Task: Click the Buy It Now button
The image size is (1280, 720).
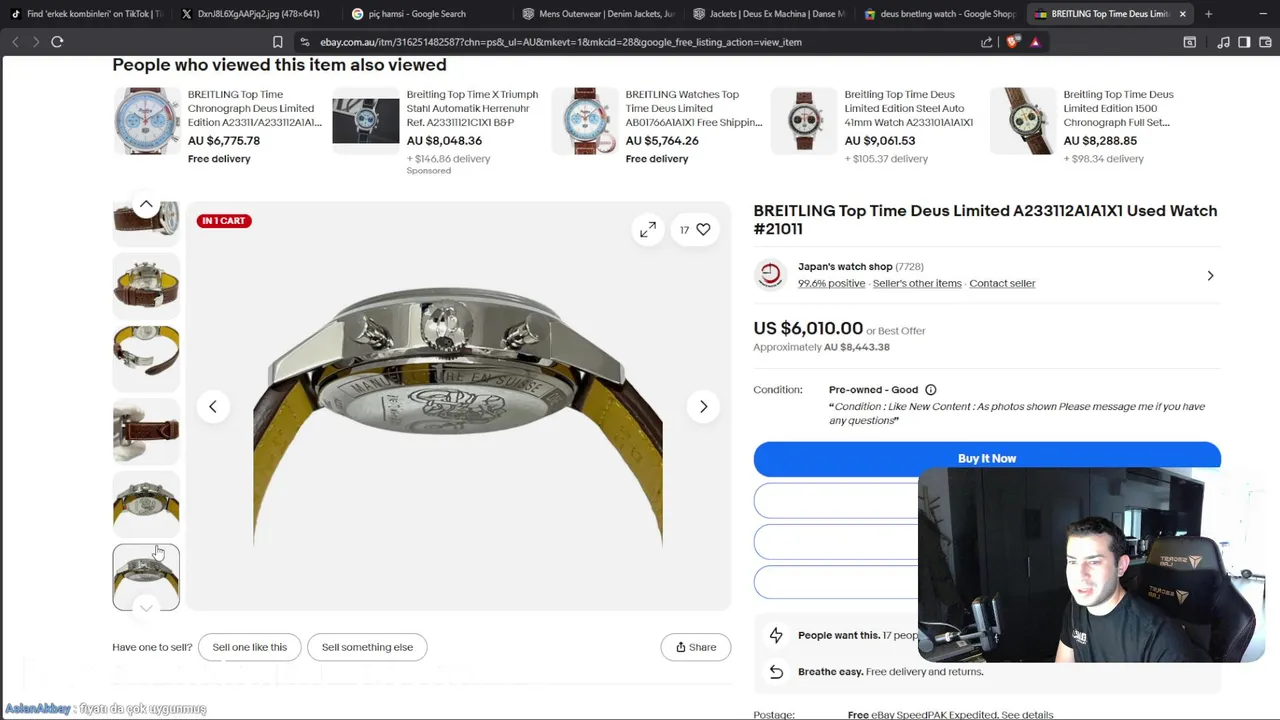Action: coord(987,458)
